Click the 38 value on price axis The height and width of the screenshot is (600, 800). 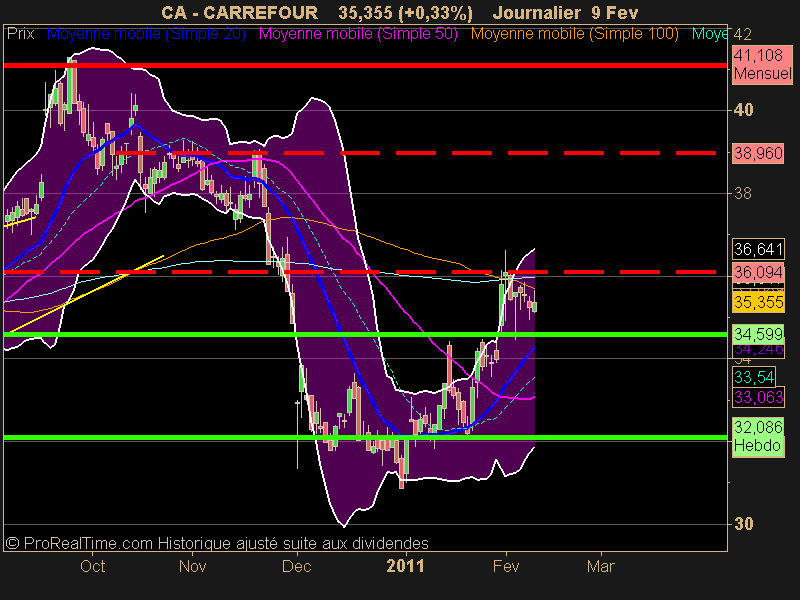[x=742, y=193]
